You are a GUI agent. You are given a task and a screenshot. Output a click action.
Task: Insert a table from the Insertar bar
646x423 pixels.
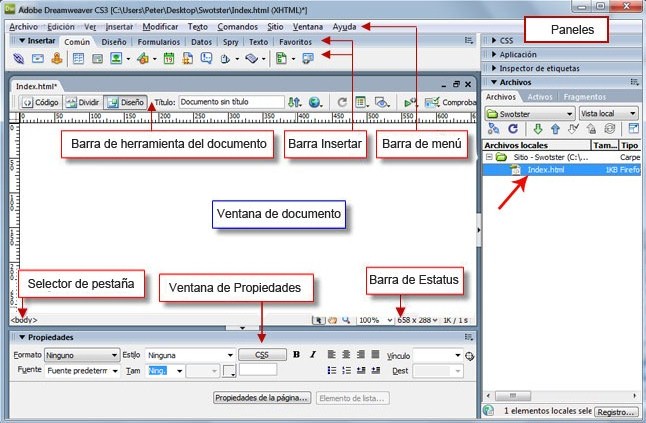(x=78, y=58)
